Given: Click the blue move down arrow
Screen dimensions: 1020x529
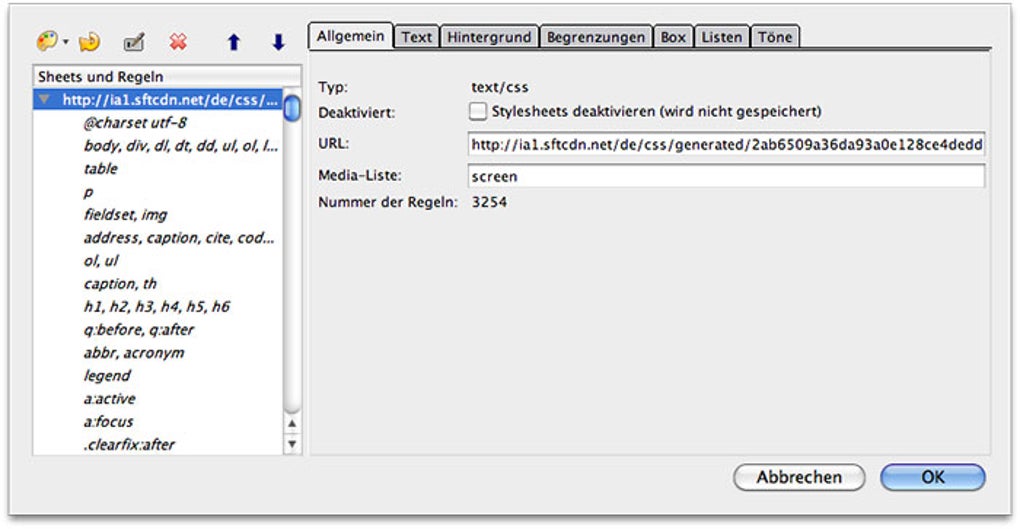Looking at the screenshot, I should pos(278,42).
